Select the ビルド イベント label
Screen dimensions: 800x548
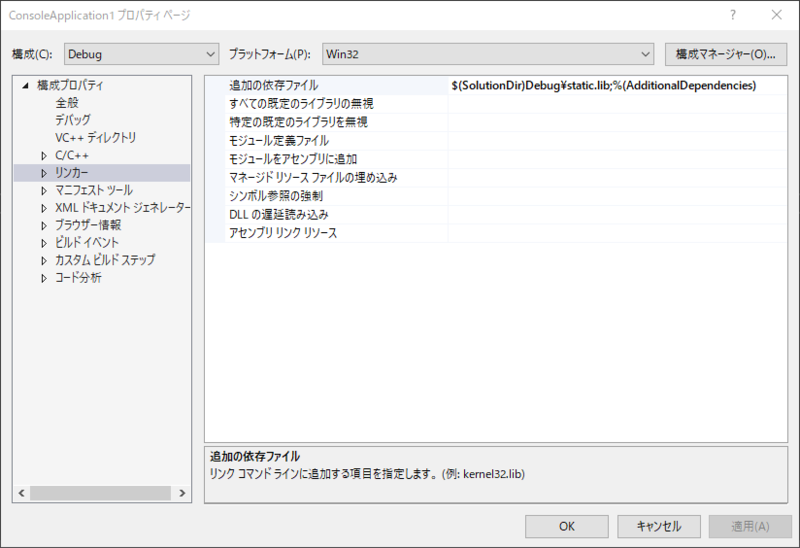click(87, 242)
